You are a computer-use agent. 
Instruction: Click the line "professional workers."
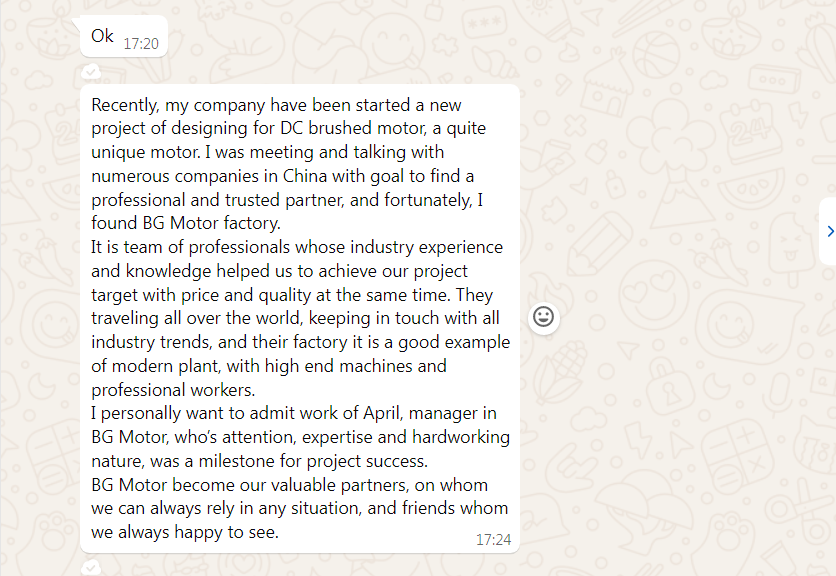173,389
